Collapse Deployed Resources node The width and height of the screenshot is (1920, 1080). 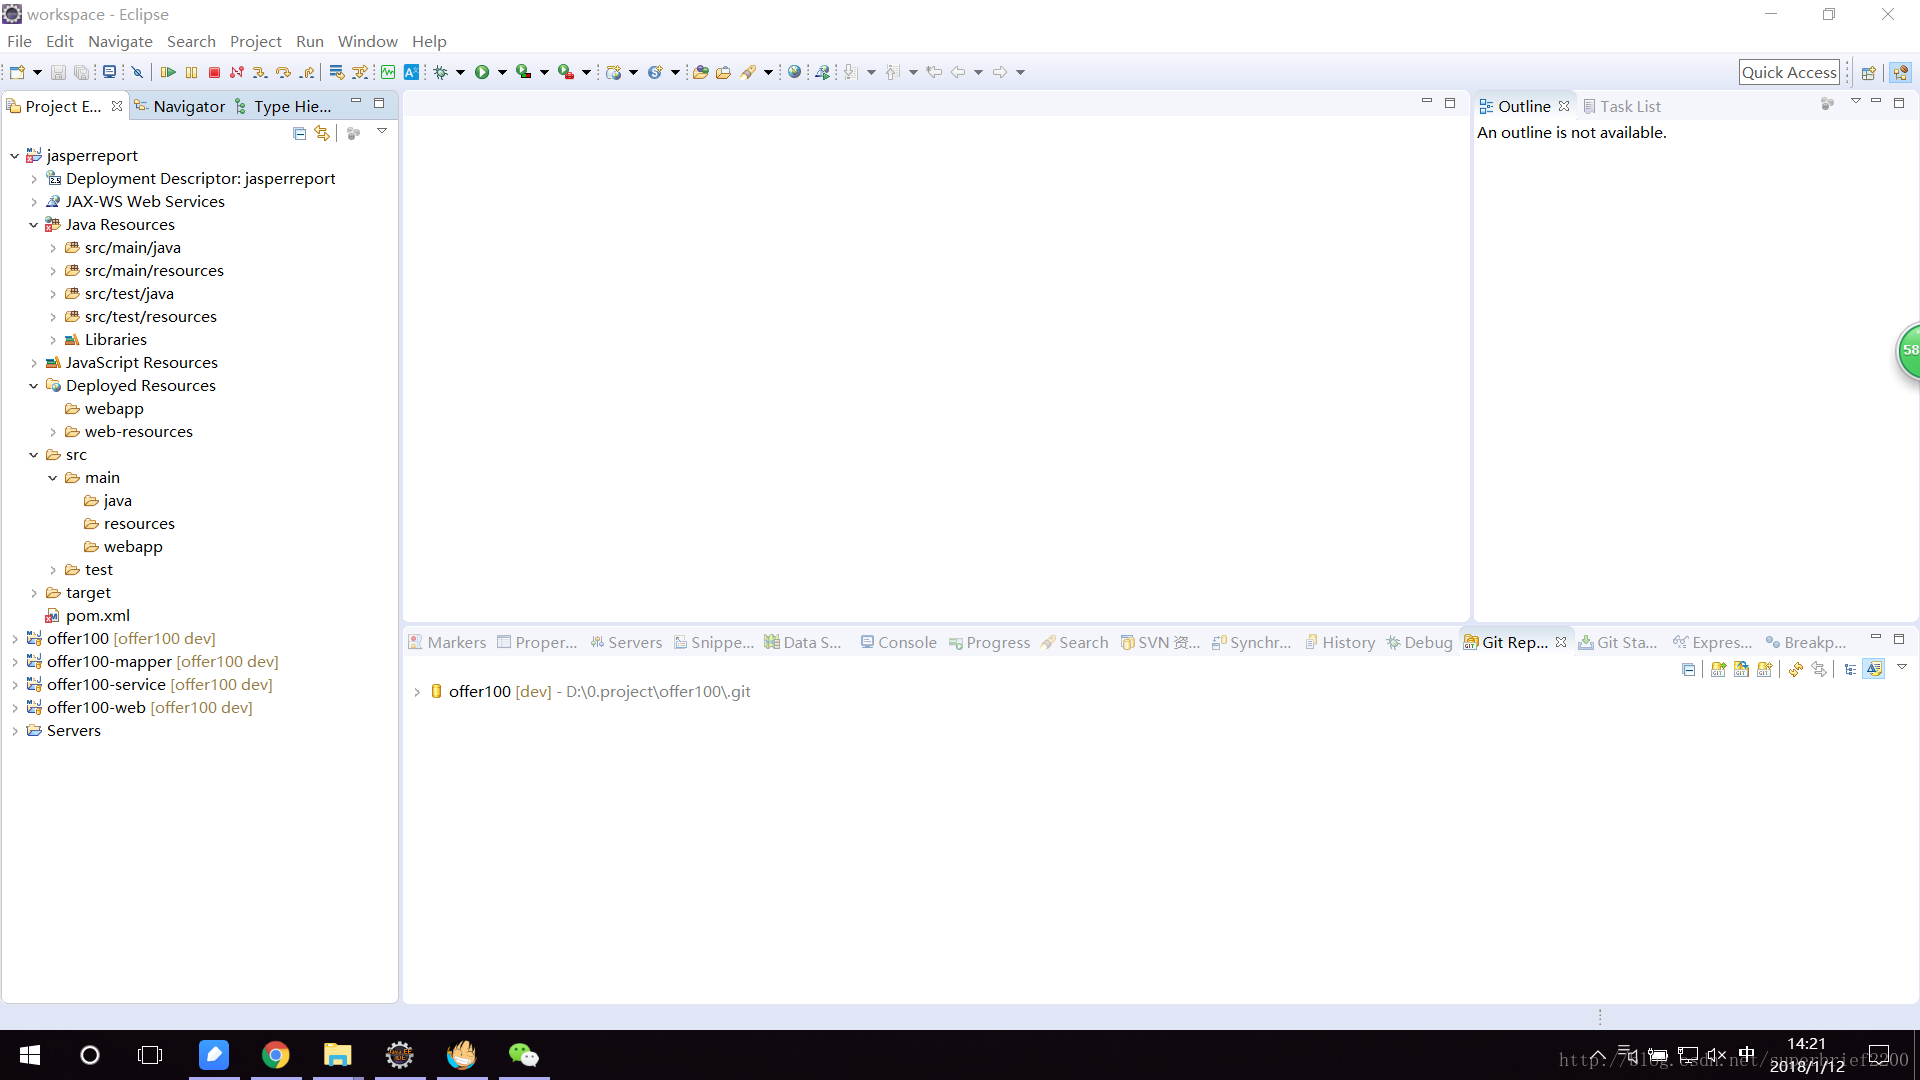[x=33, y=386]
